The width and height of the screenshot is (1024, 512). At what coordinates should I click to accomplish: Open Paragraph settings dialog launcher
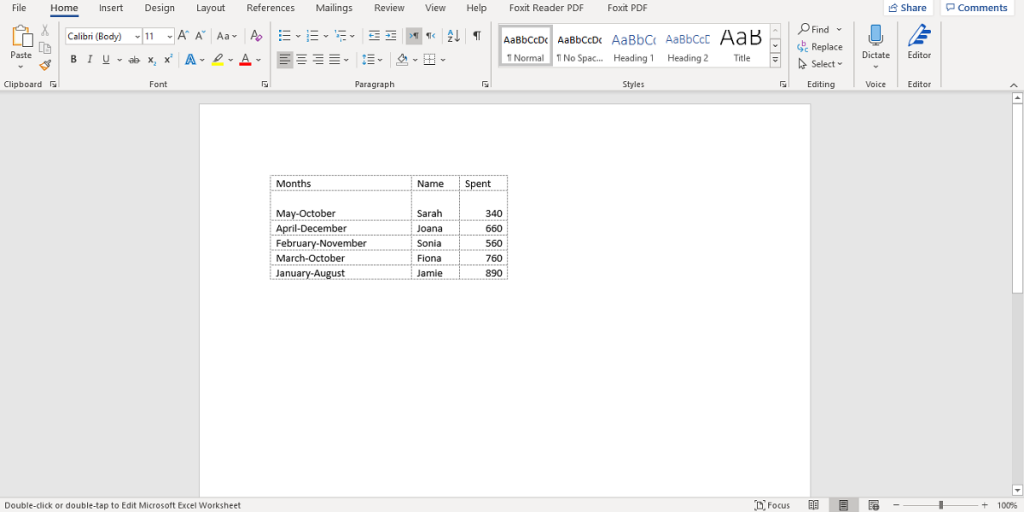click(485, 84)
